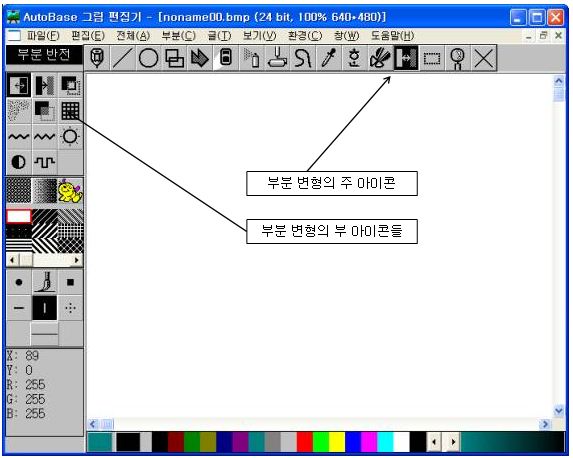Choose the sun brightness sub-icon

(x=71, y=137)
